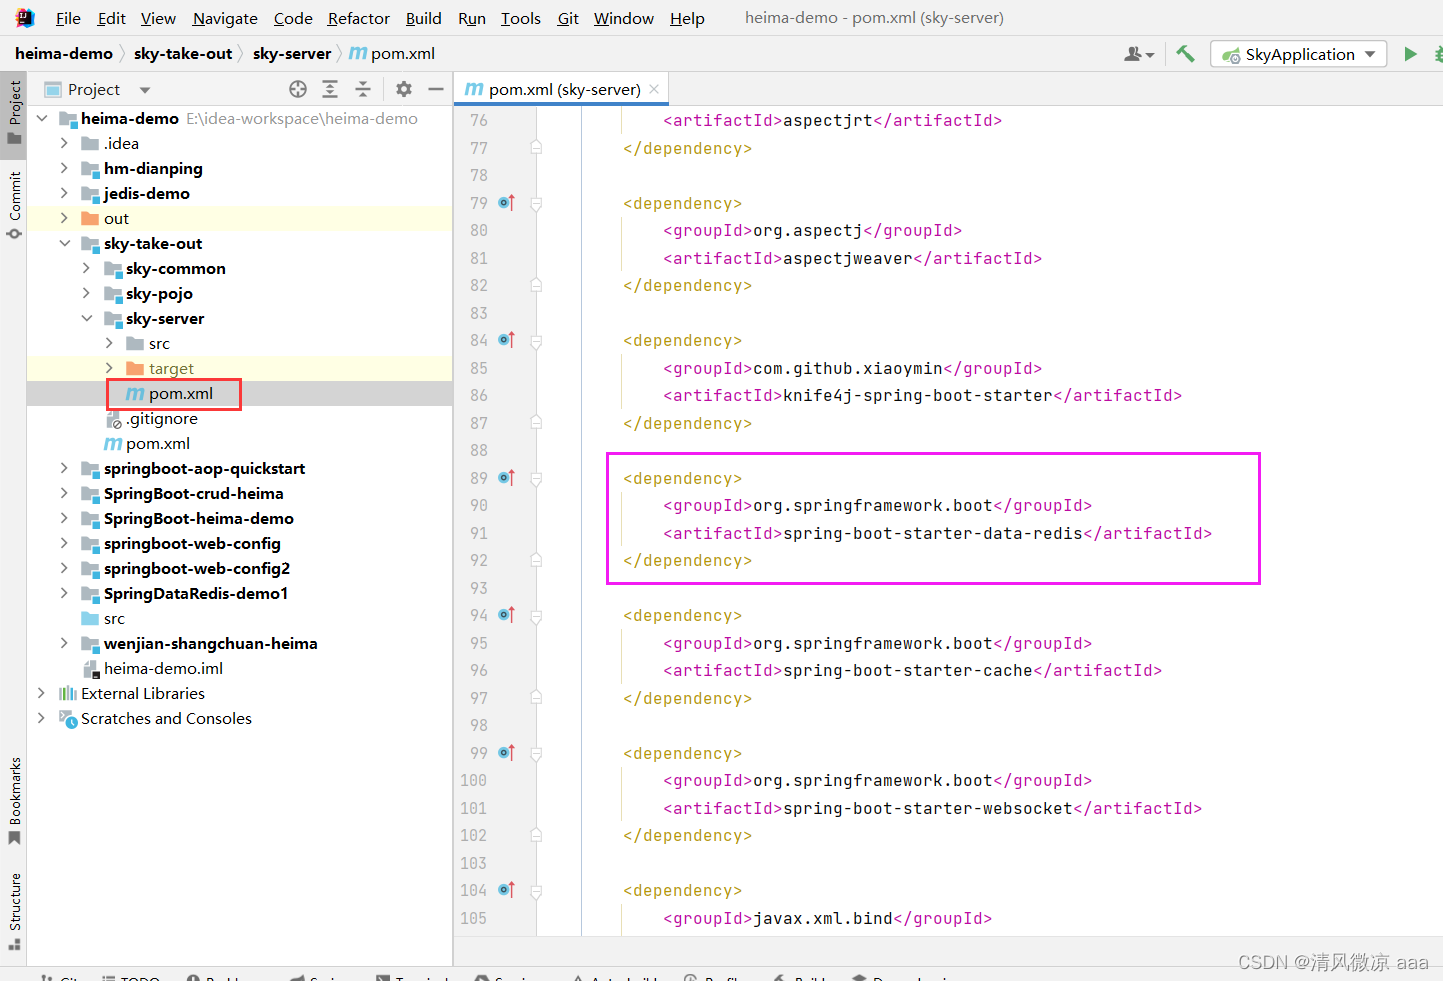Expand the sky-common module
The image size is (1443, 981).
pos(87,268)
